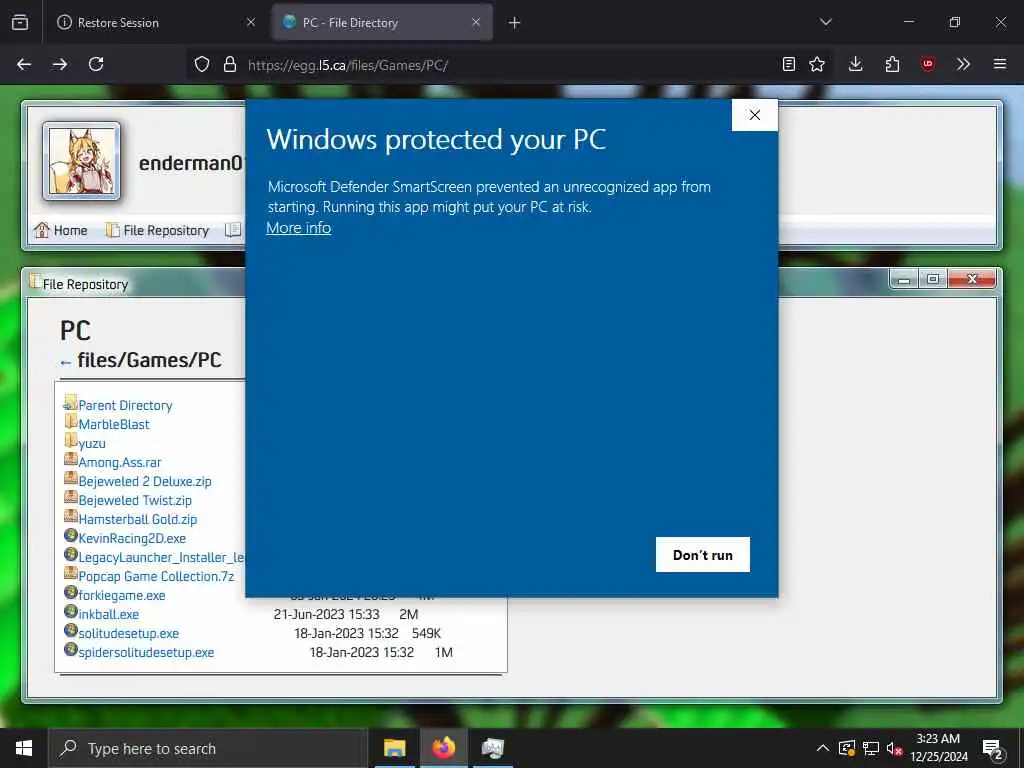Click the back arrow before files/Games/PC

[x=65, y=362]
